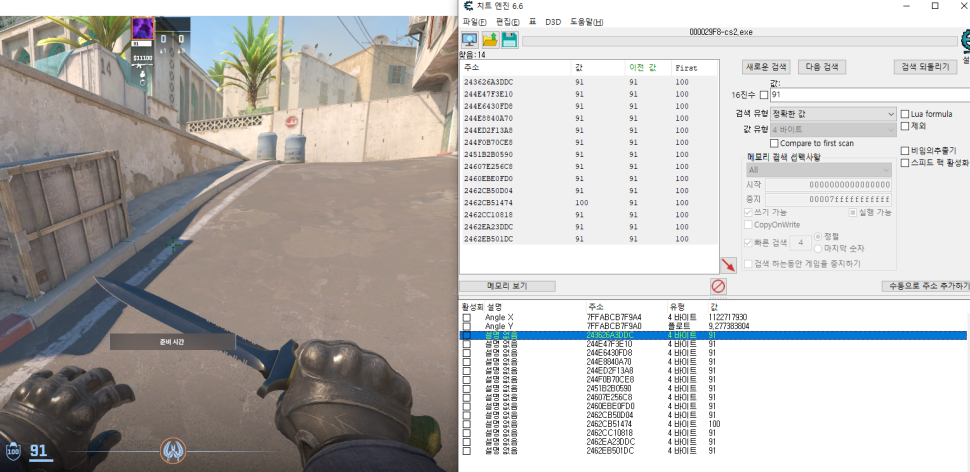Click Angle Y value 9.277383804
Viewport: 970px width, 472px height.
coord(729,326)
